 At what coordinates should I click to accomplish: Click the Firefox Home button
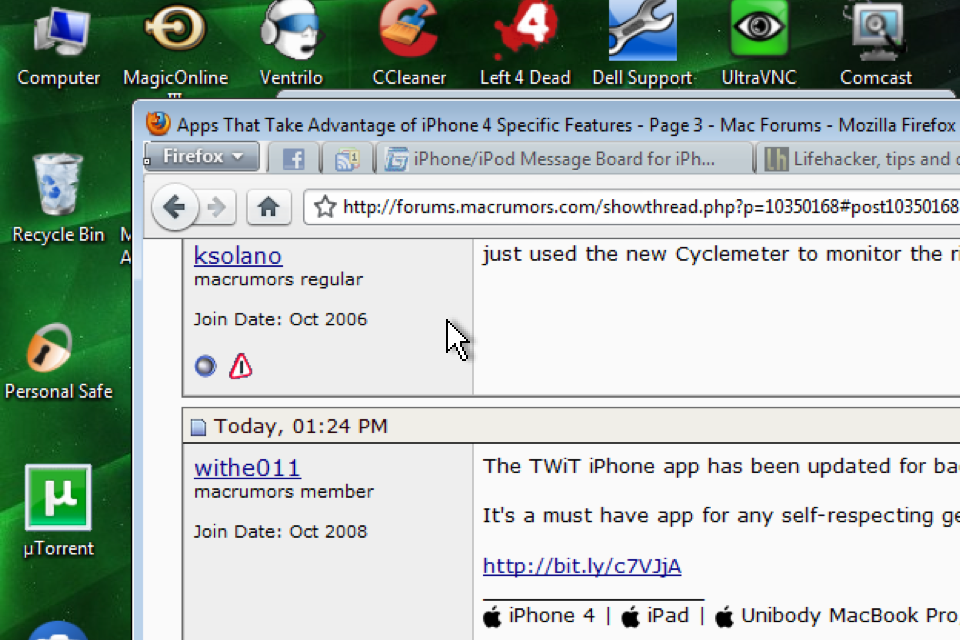(x=268, y=208)
